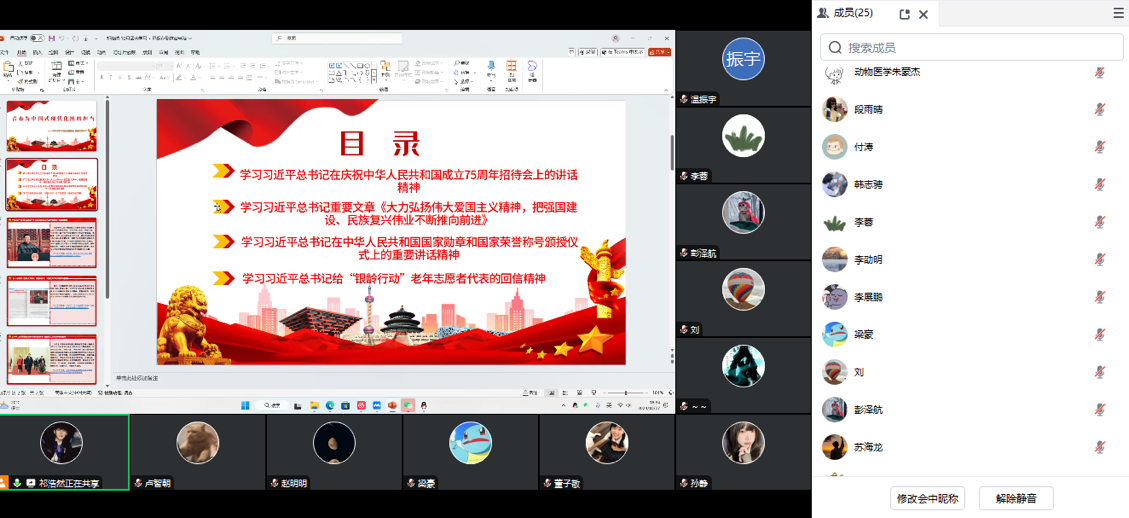Click the slide pane vertical scrollbar
The width and height of the screenshot is (1129, 518).
point(672,150)
